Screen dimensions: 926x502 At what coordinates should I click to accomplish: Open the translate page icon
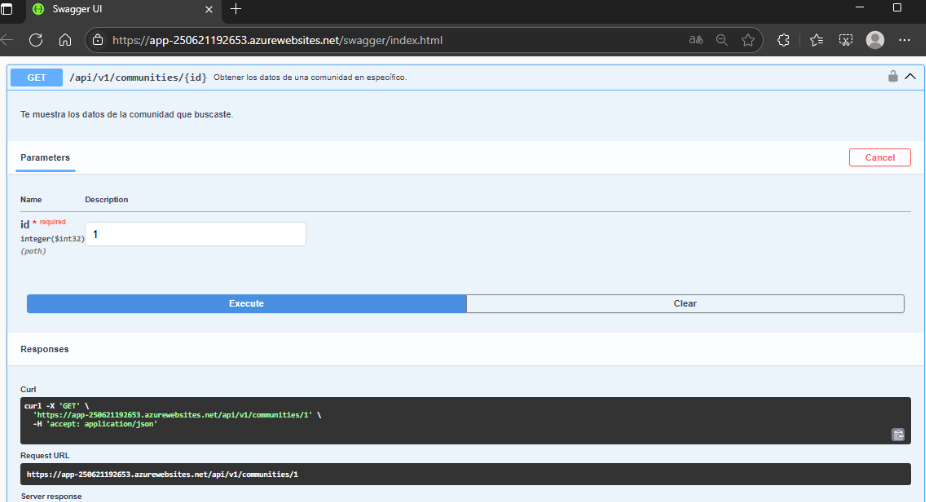[x=696, y=40]
